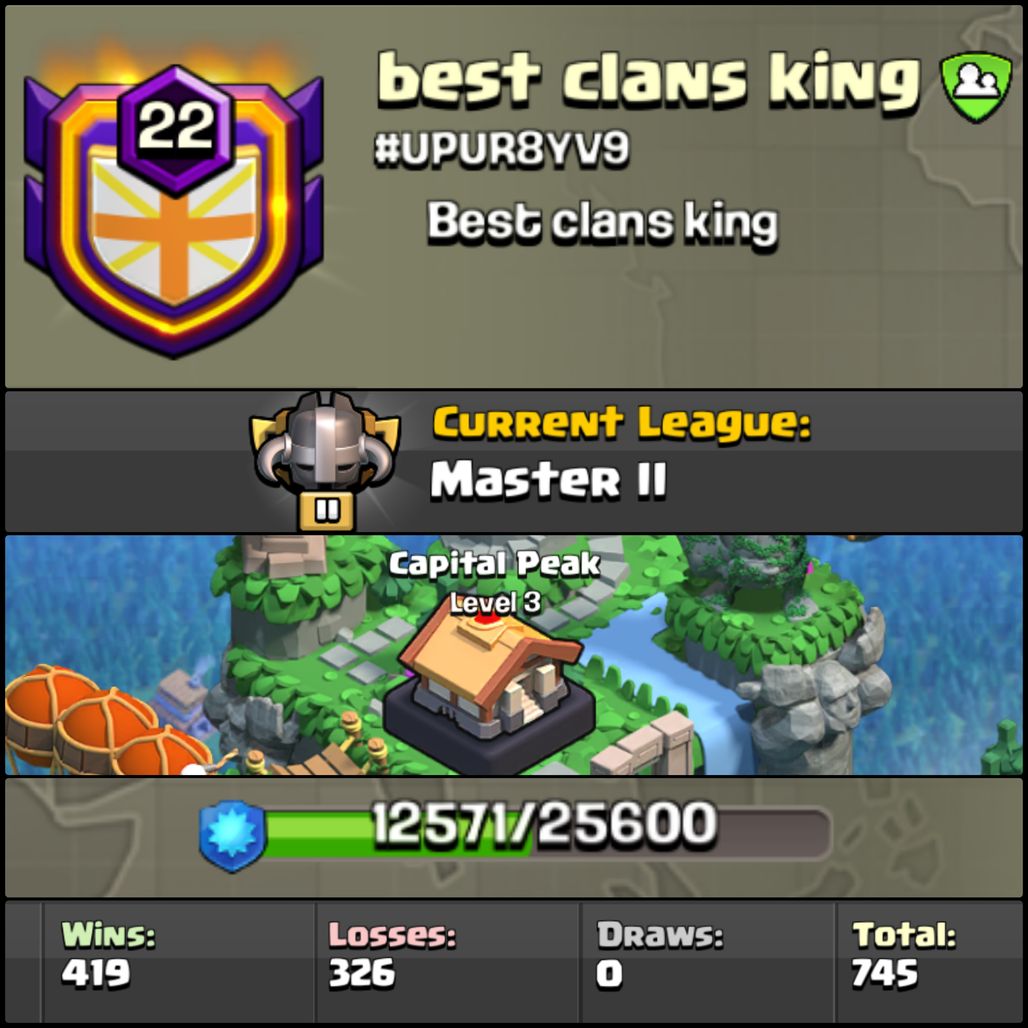
Task: Copy the clan tag #UPUR8YV9
Action: (x=502, y=148)
